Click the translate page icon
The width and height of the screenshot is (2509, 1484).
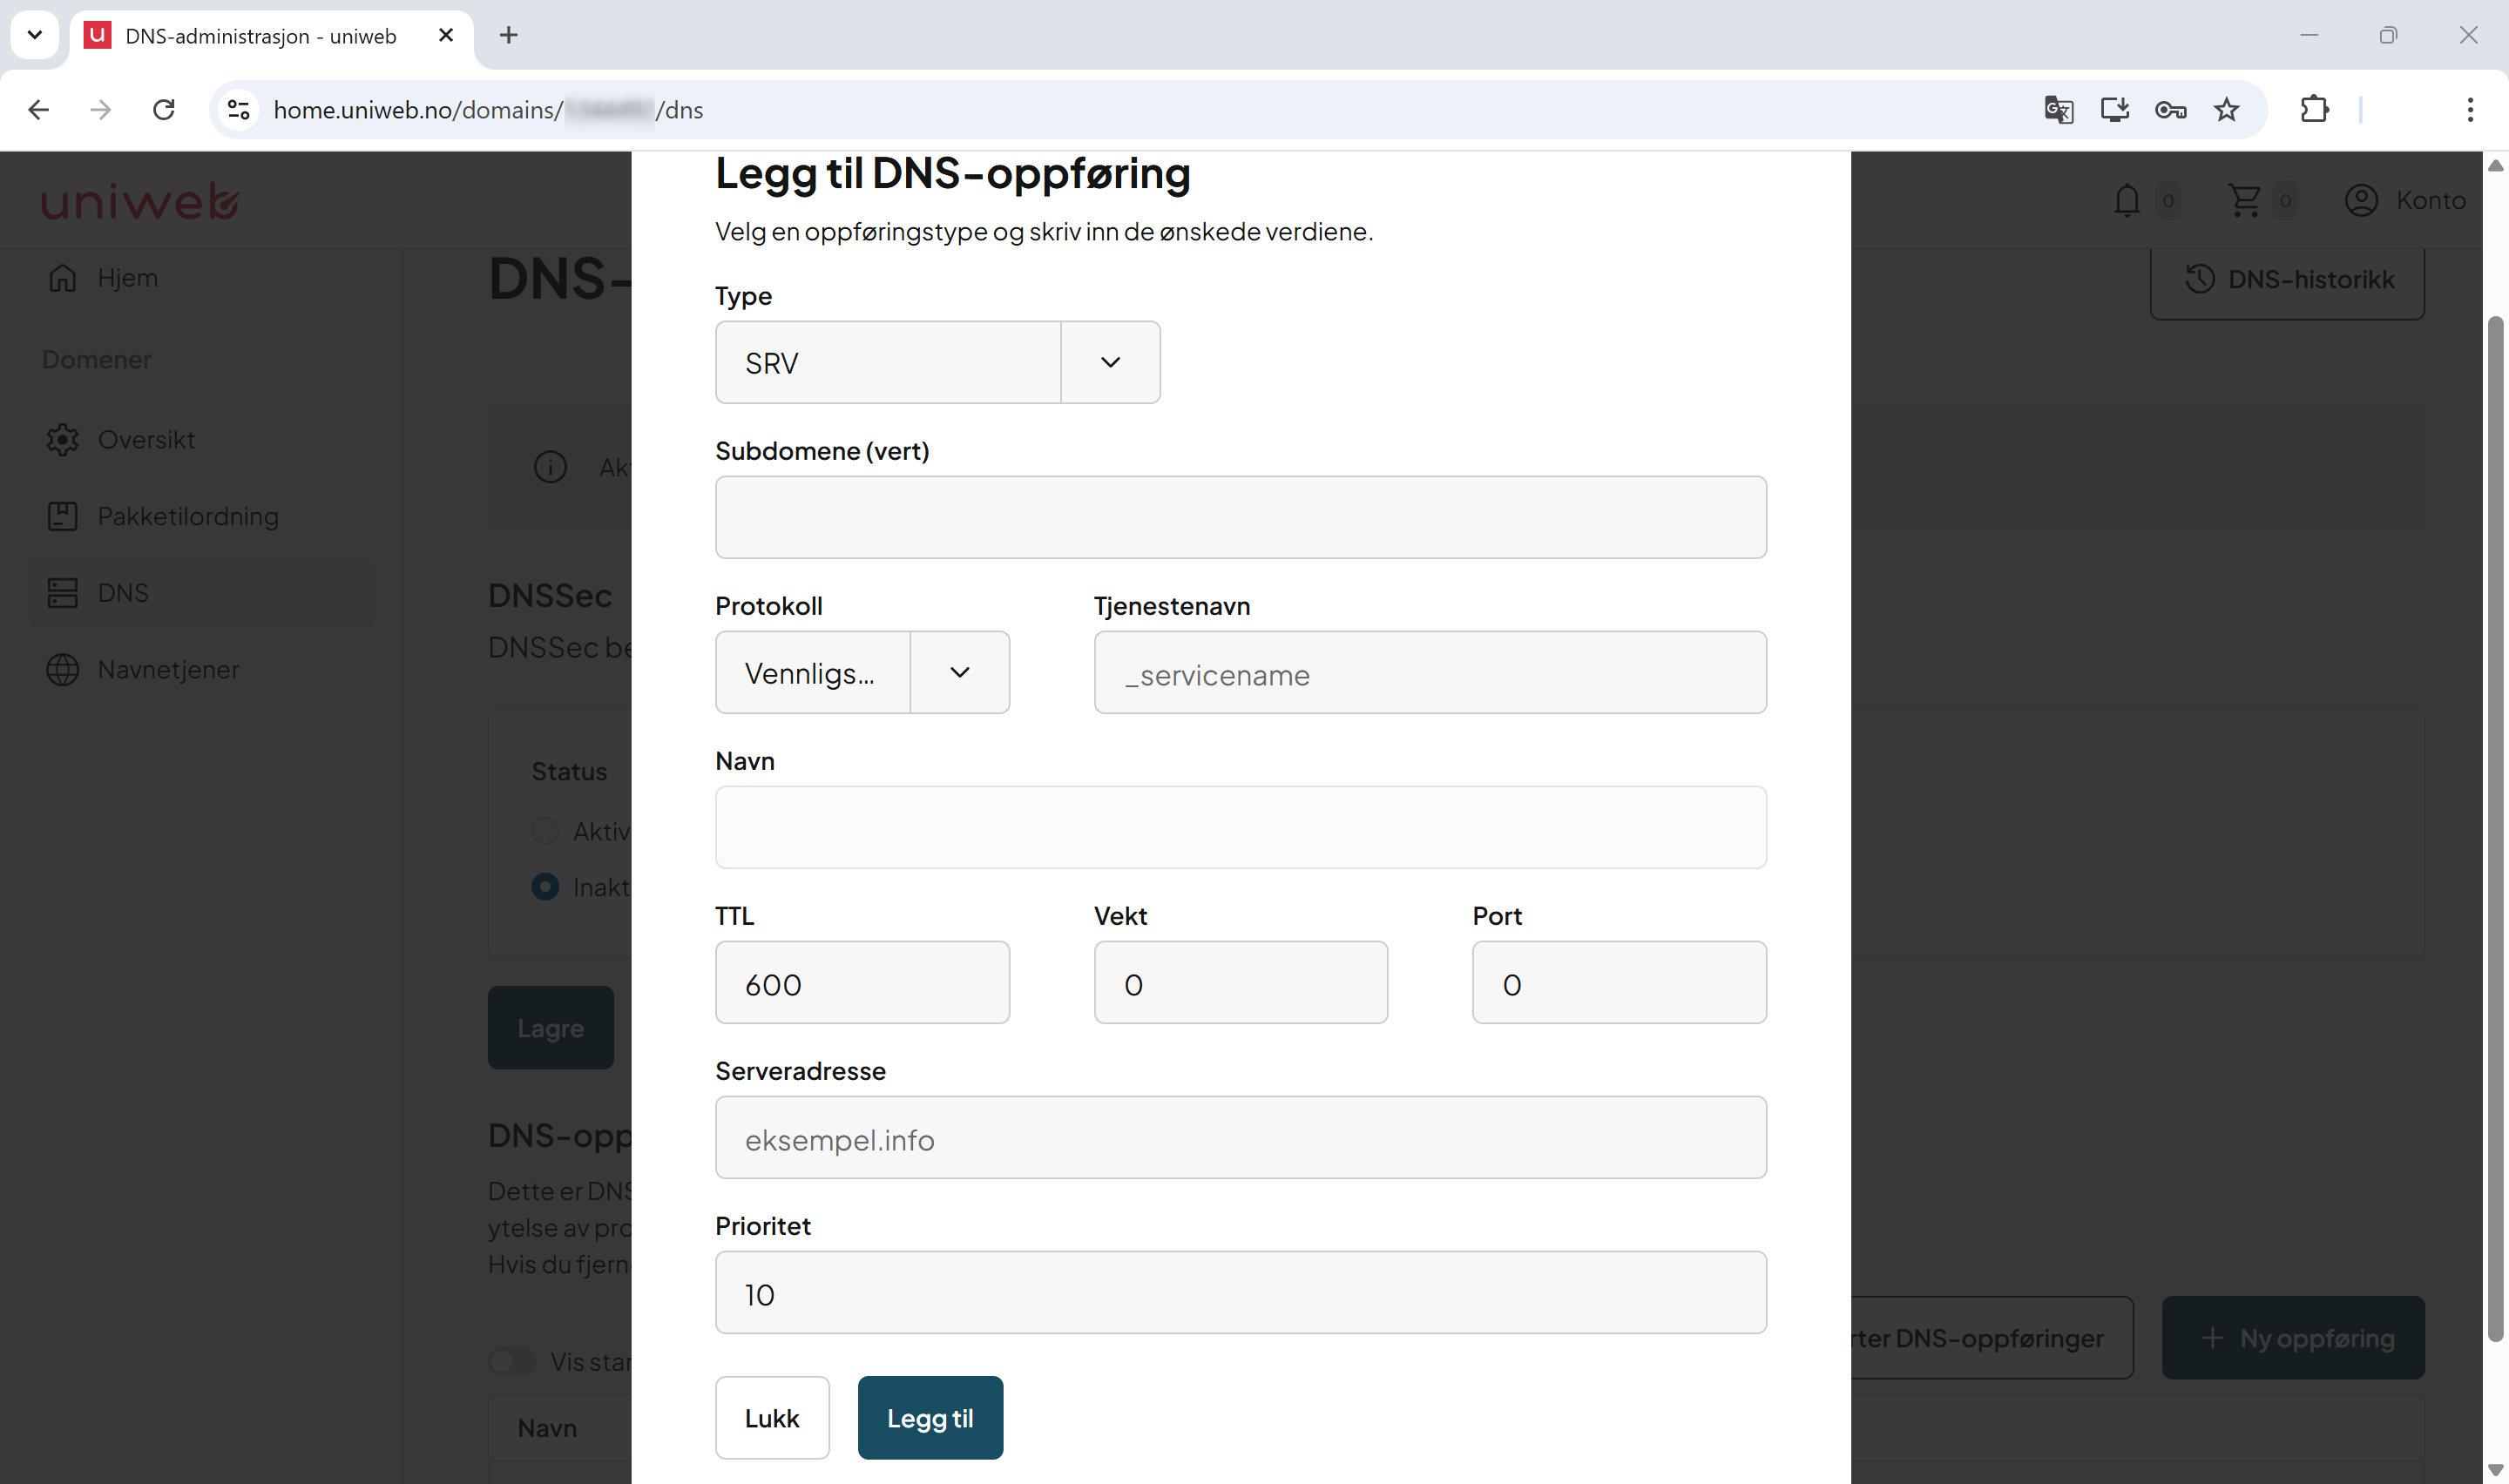click(x=2058, y=109)
